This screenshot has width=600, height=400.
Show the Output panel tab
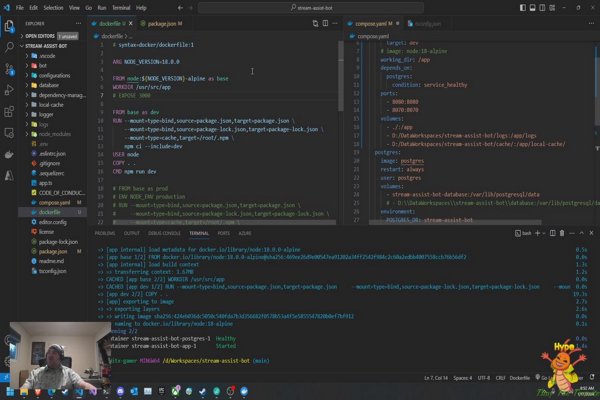click(132, 233)
